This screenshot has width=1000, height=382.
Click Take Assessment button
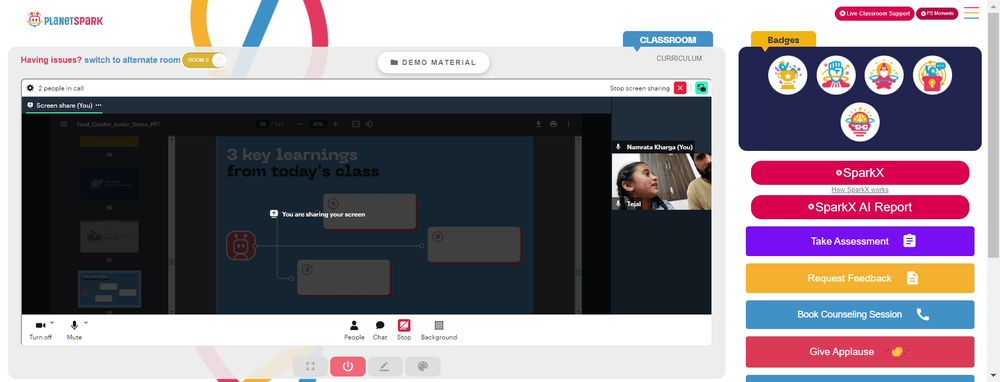860,241
